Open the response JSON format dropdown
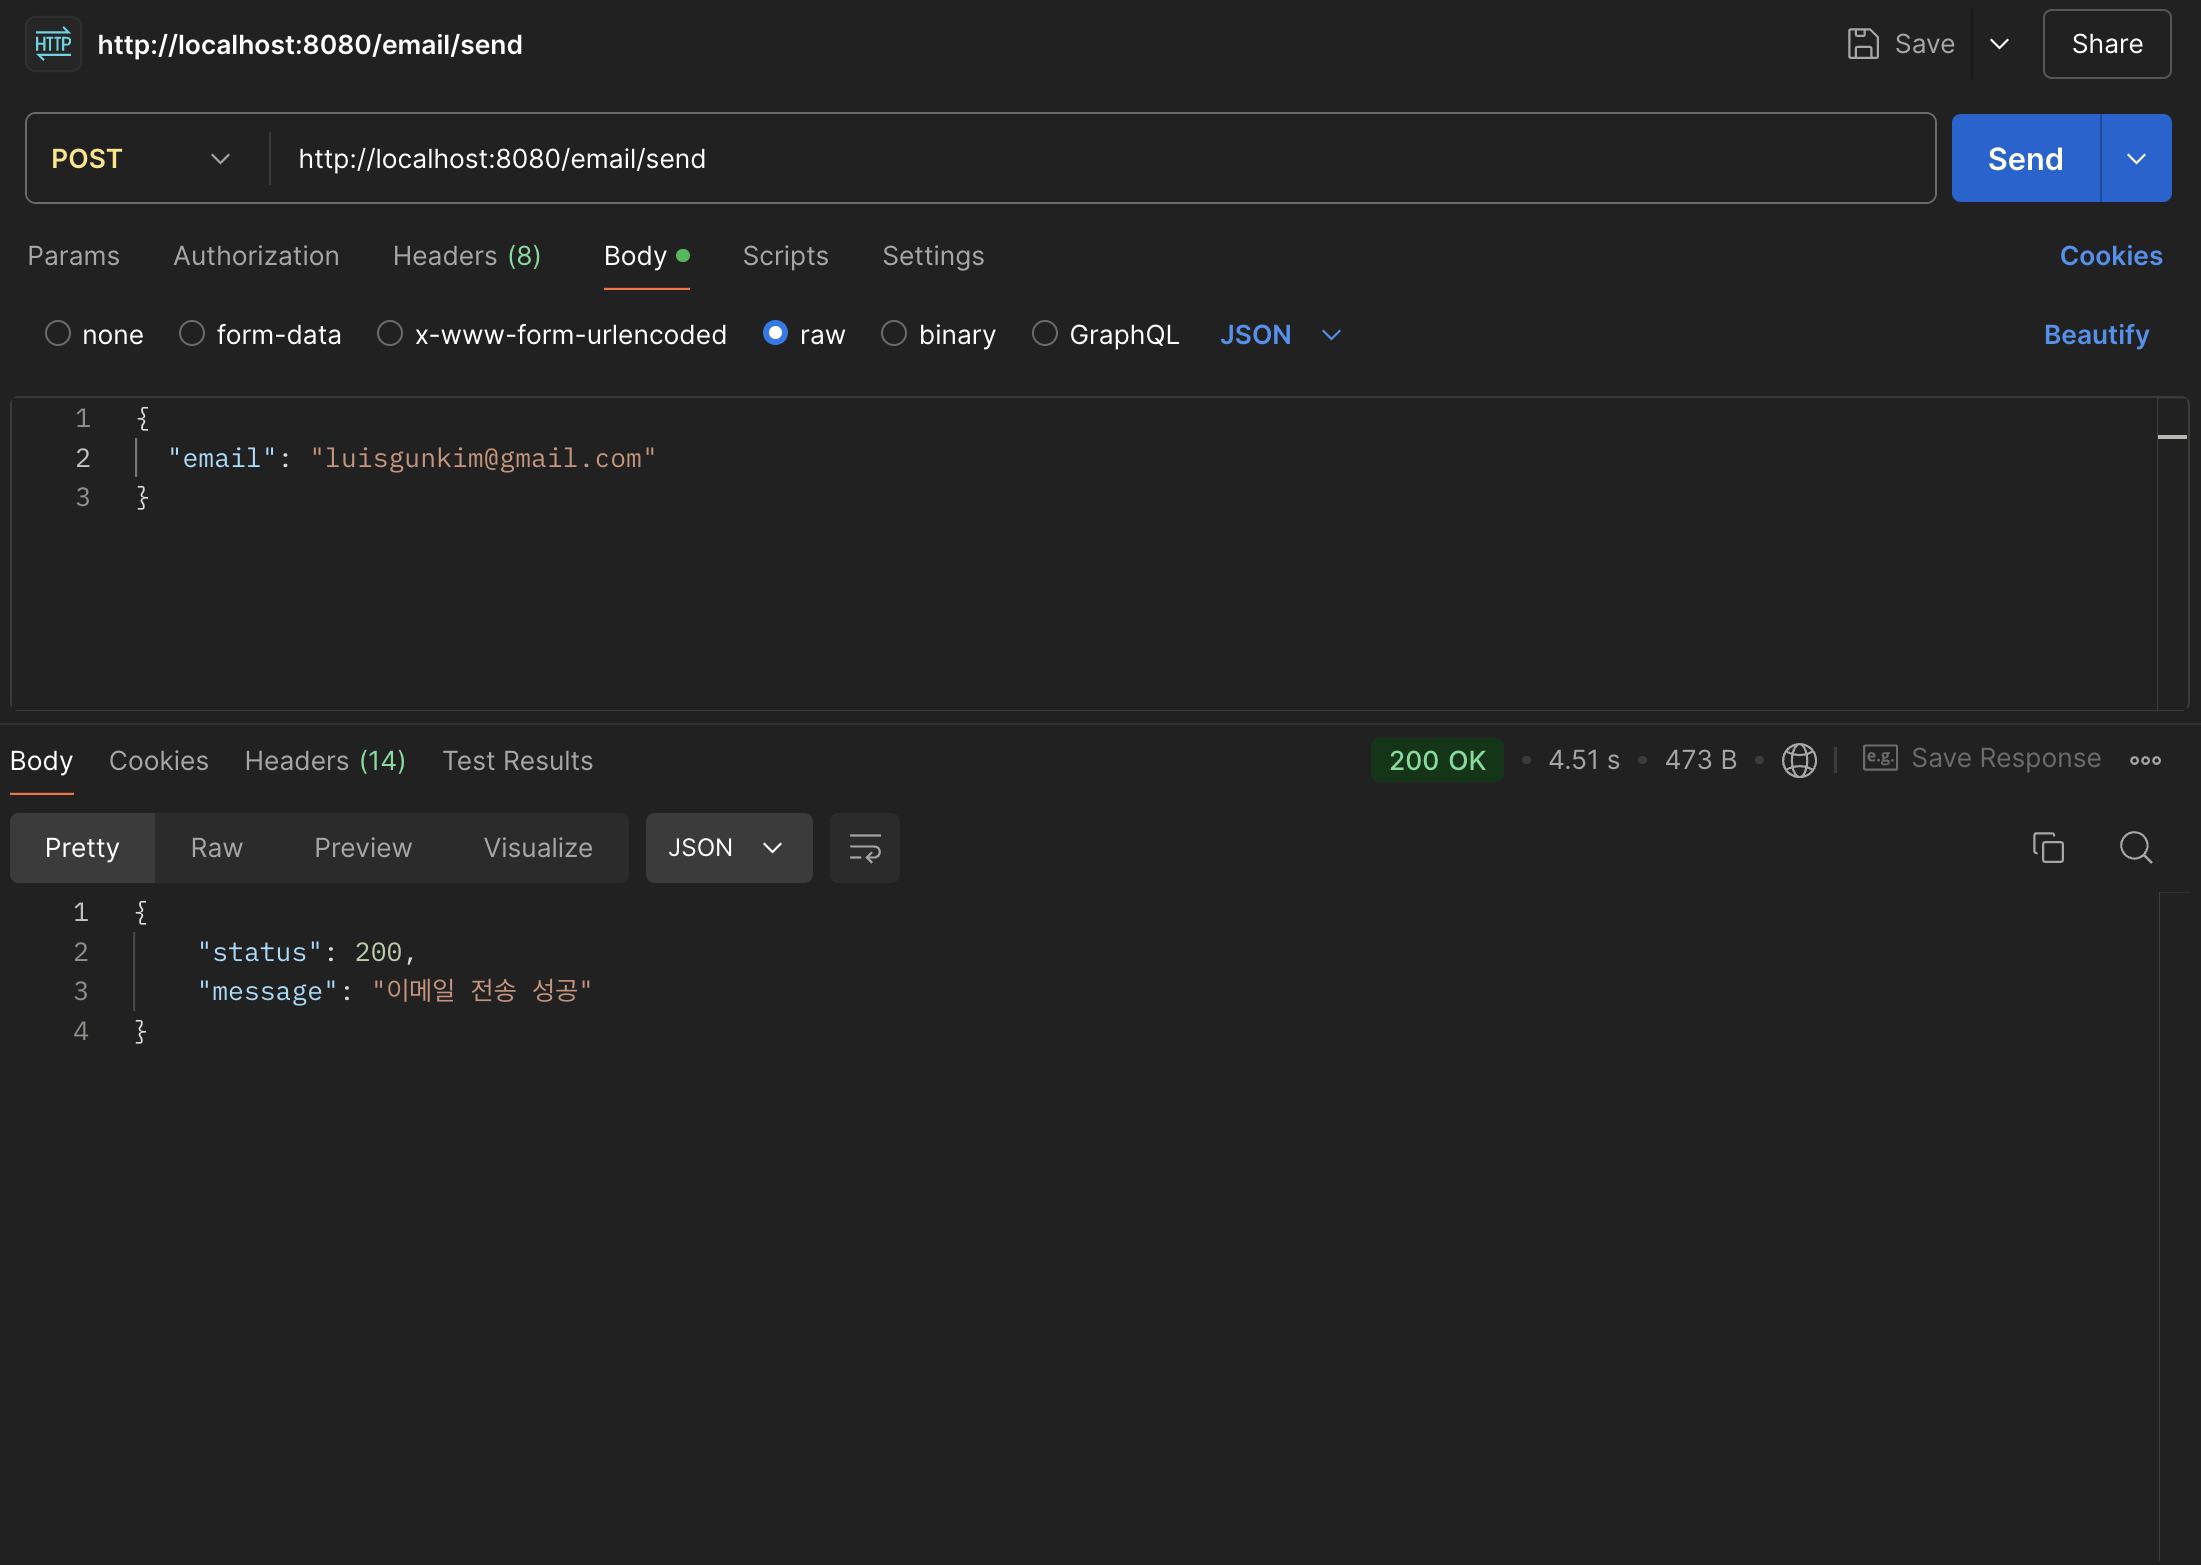 (728, 848)
